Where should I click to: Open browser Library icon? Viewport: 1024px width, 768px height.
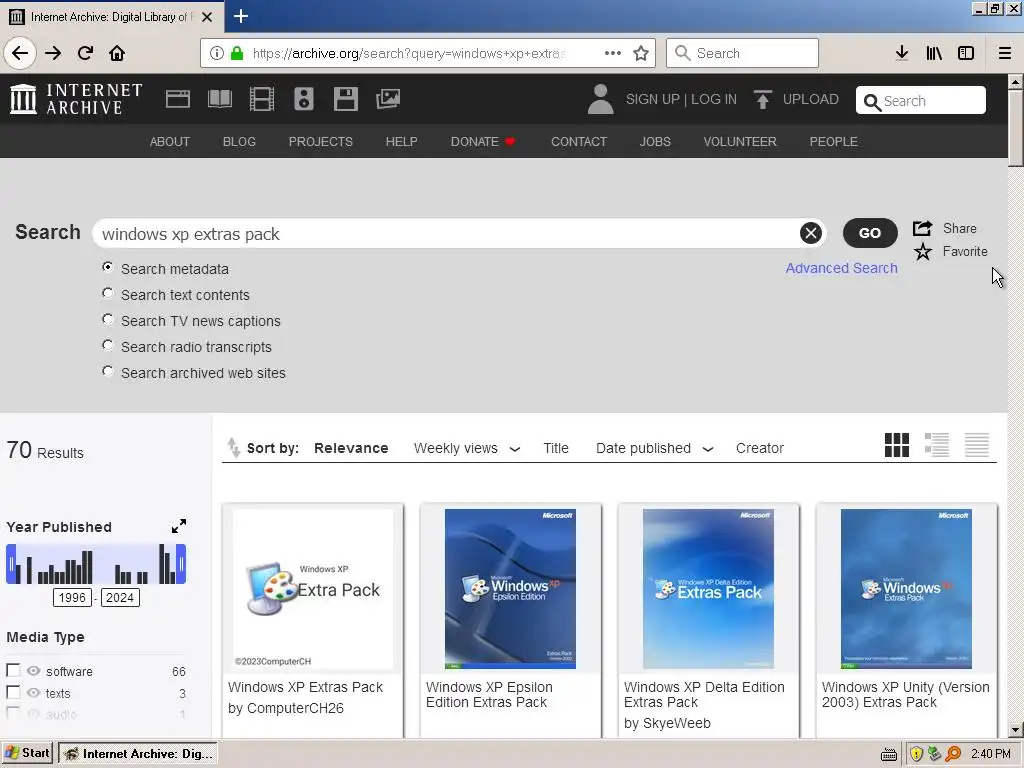click(x=934, y=53)
